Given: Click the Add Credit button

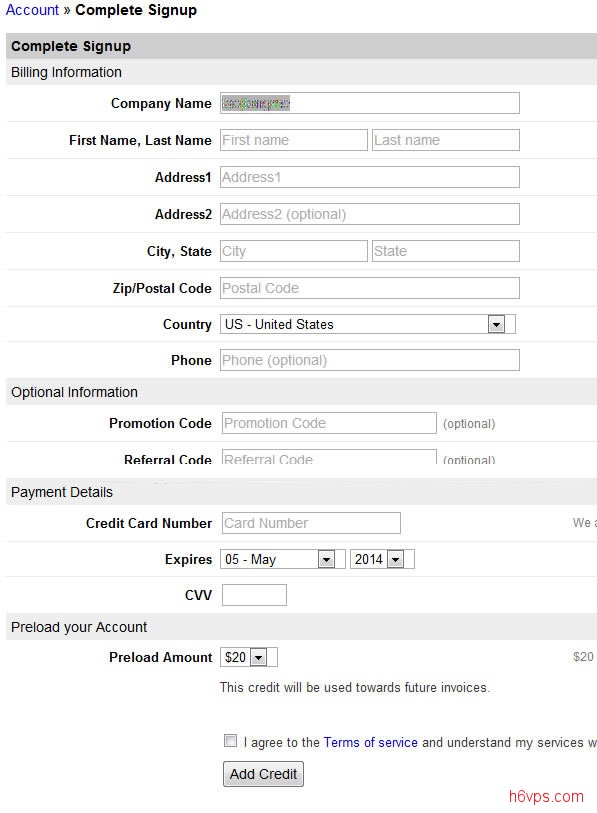Looking at the screenshot, I should [263, 774].
